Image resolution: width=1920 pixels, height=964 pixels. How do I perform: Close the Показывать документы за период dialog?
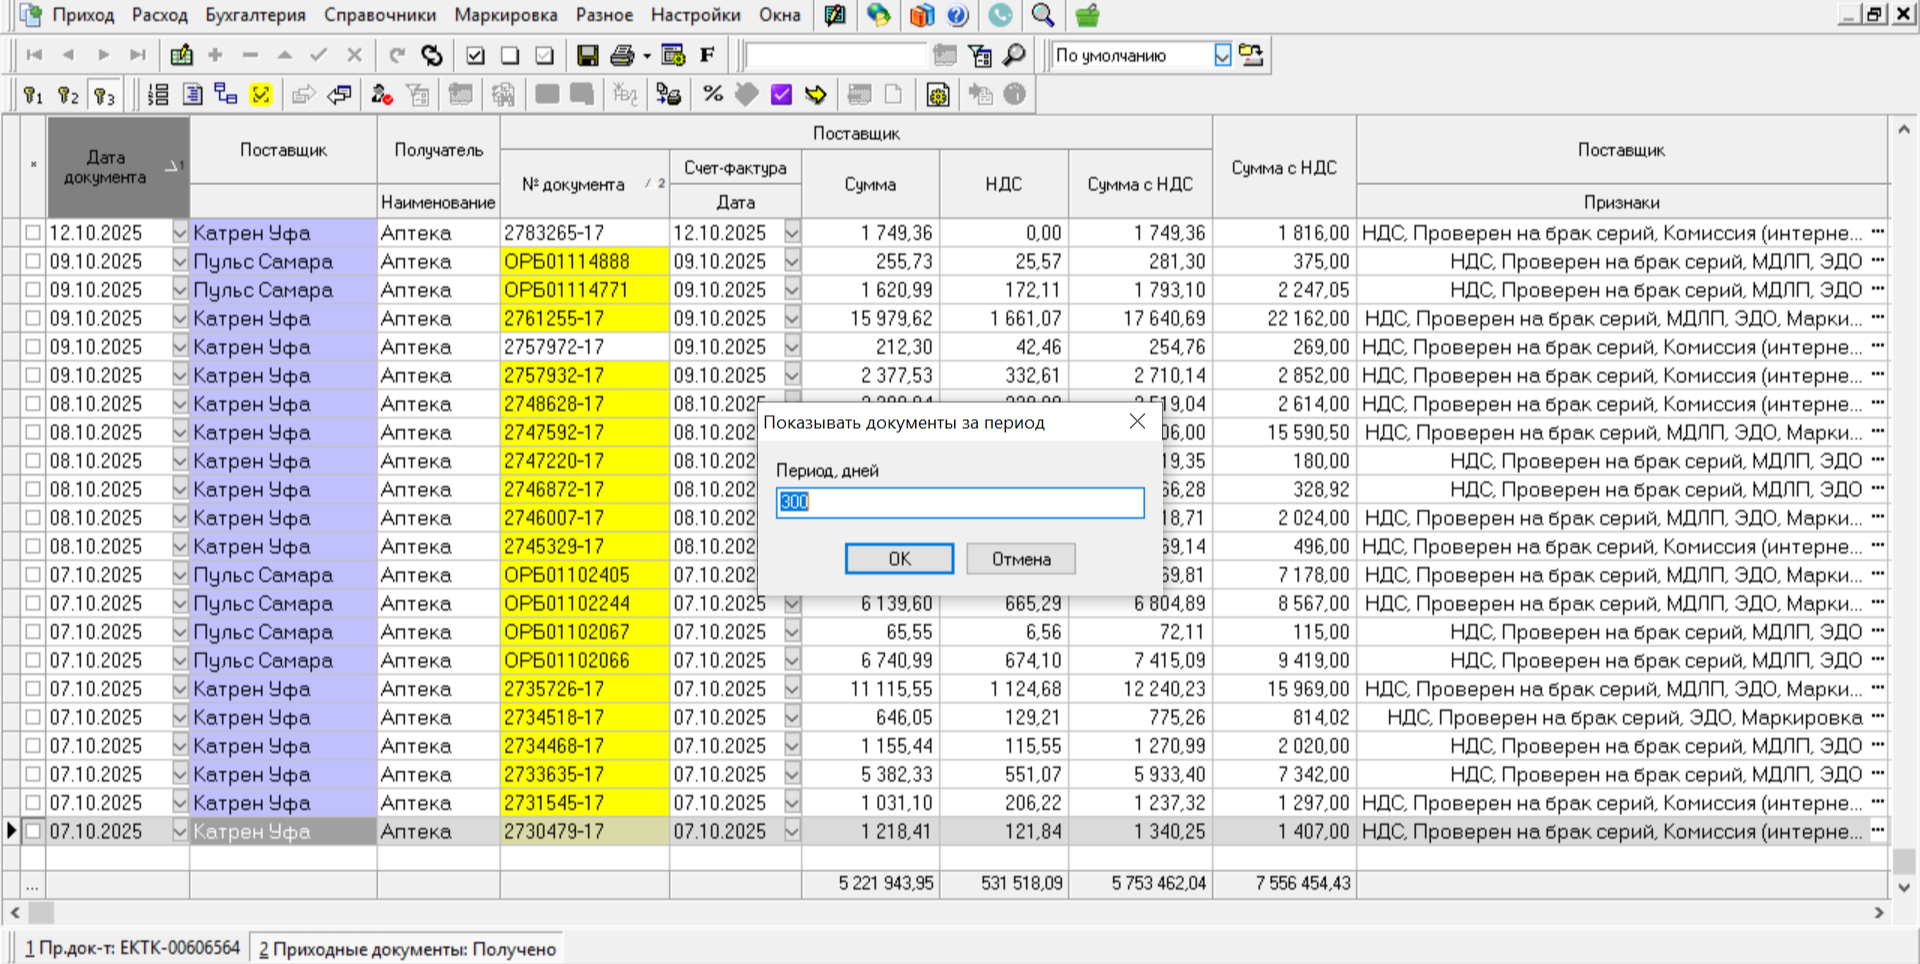click(x=1137, y=422)
